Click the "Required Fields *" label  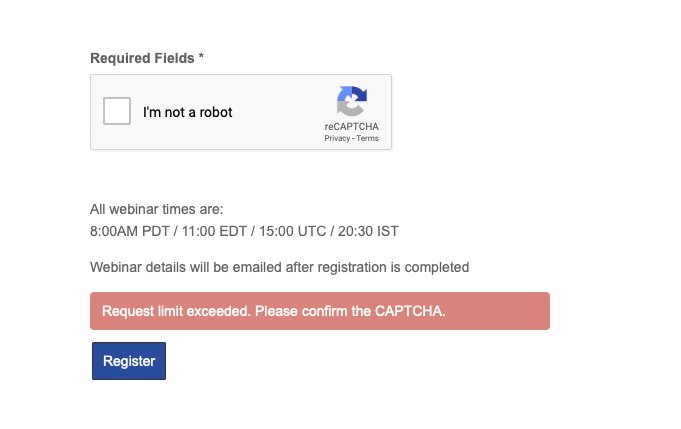(x=147, y=58)
